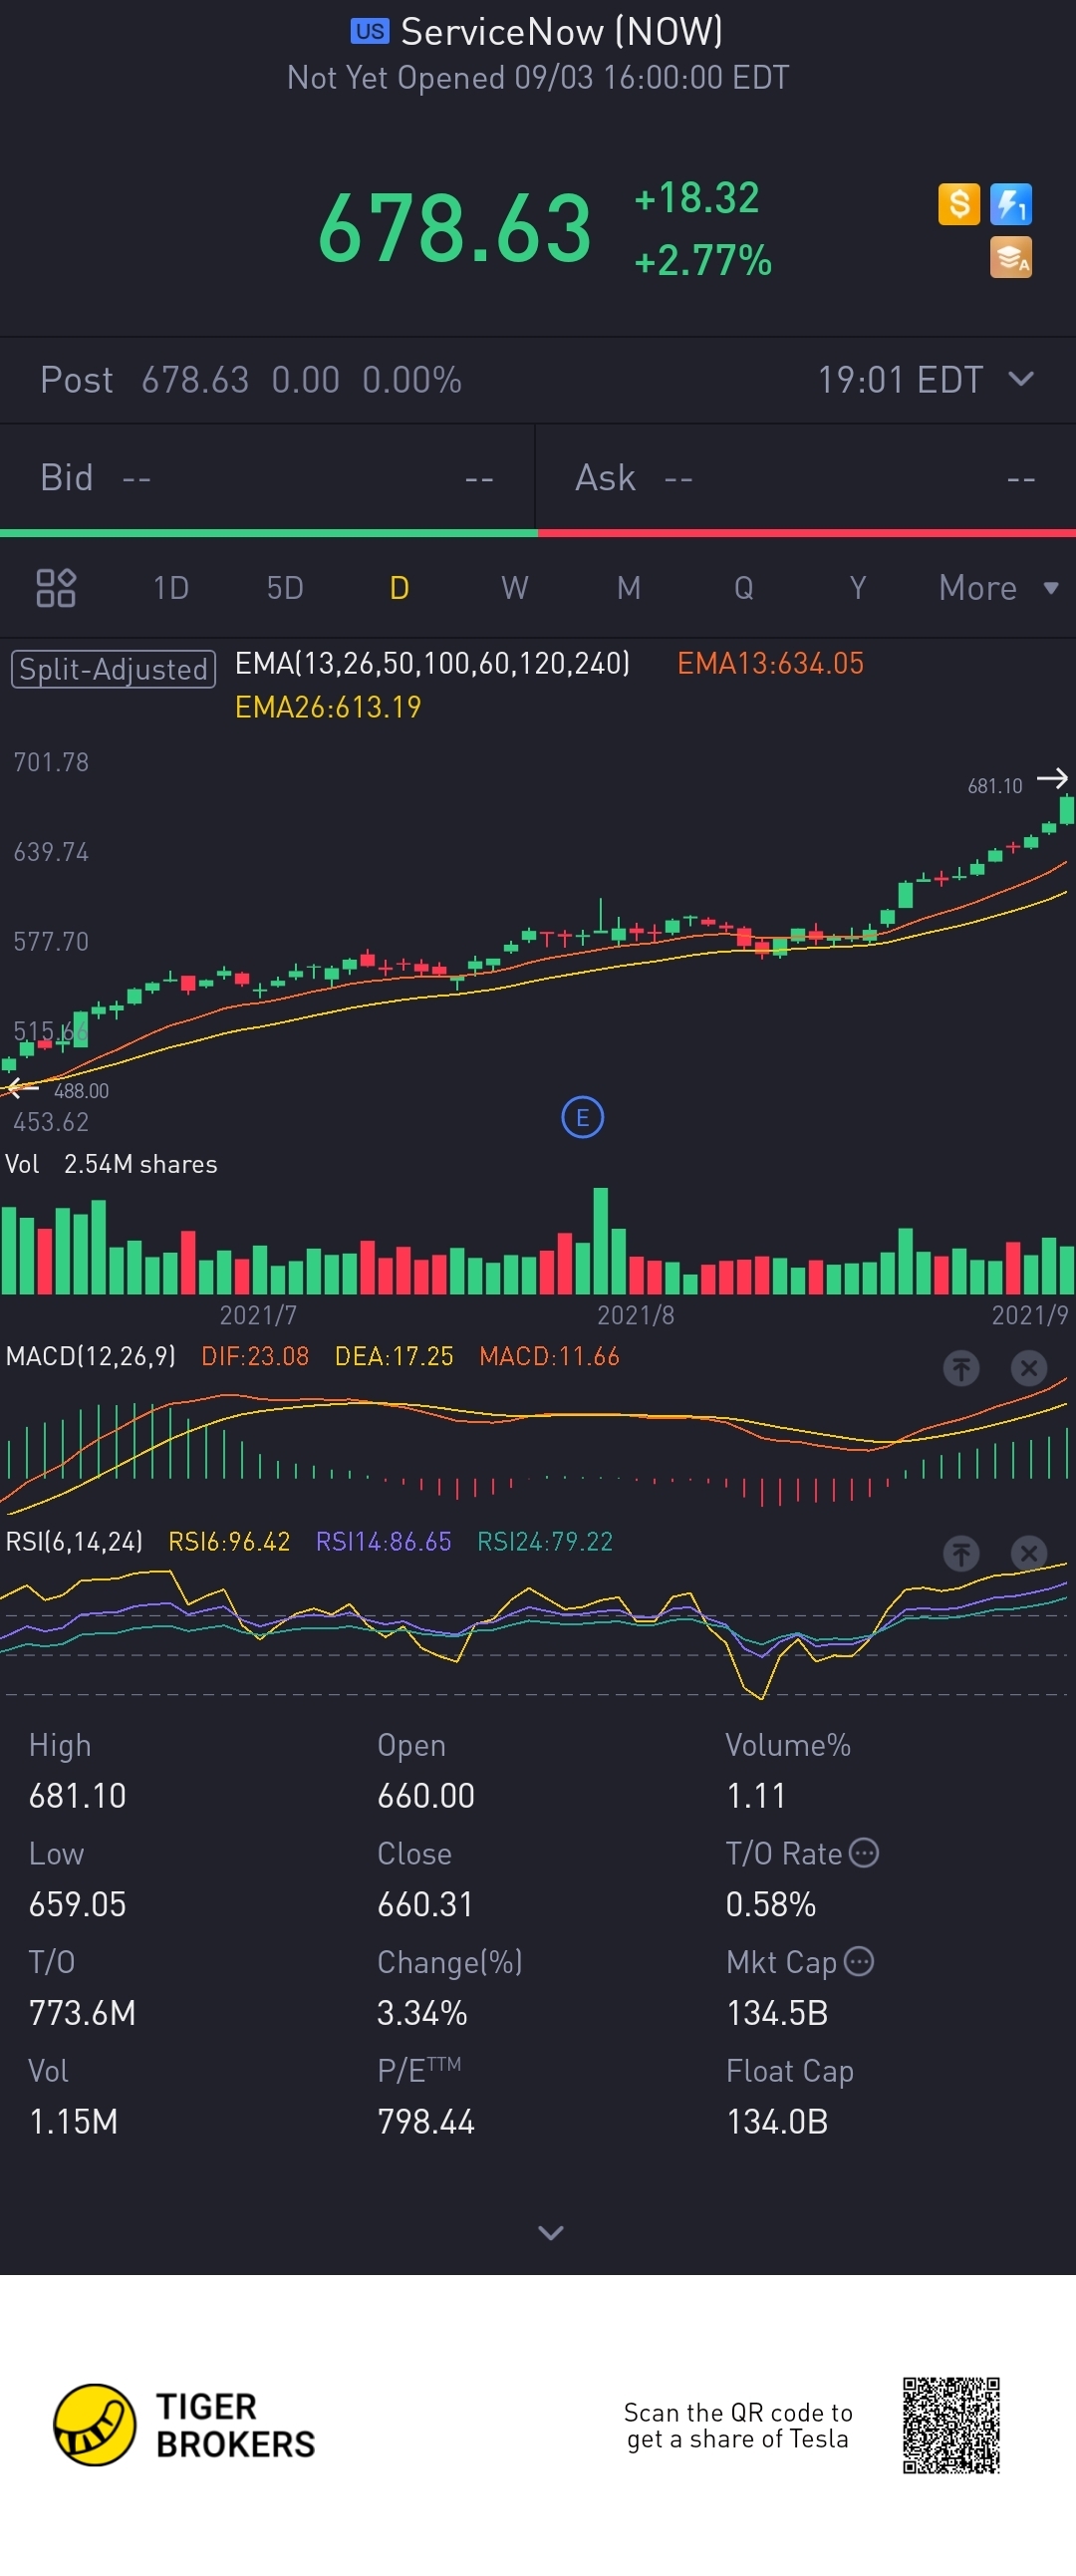
Task: Tap the Bid price panel
Action: (x=267, y=478)
